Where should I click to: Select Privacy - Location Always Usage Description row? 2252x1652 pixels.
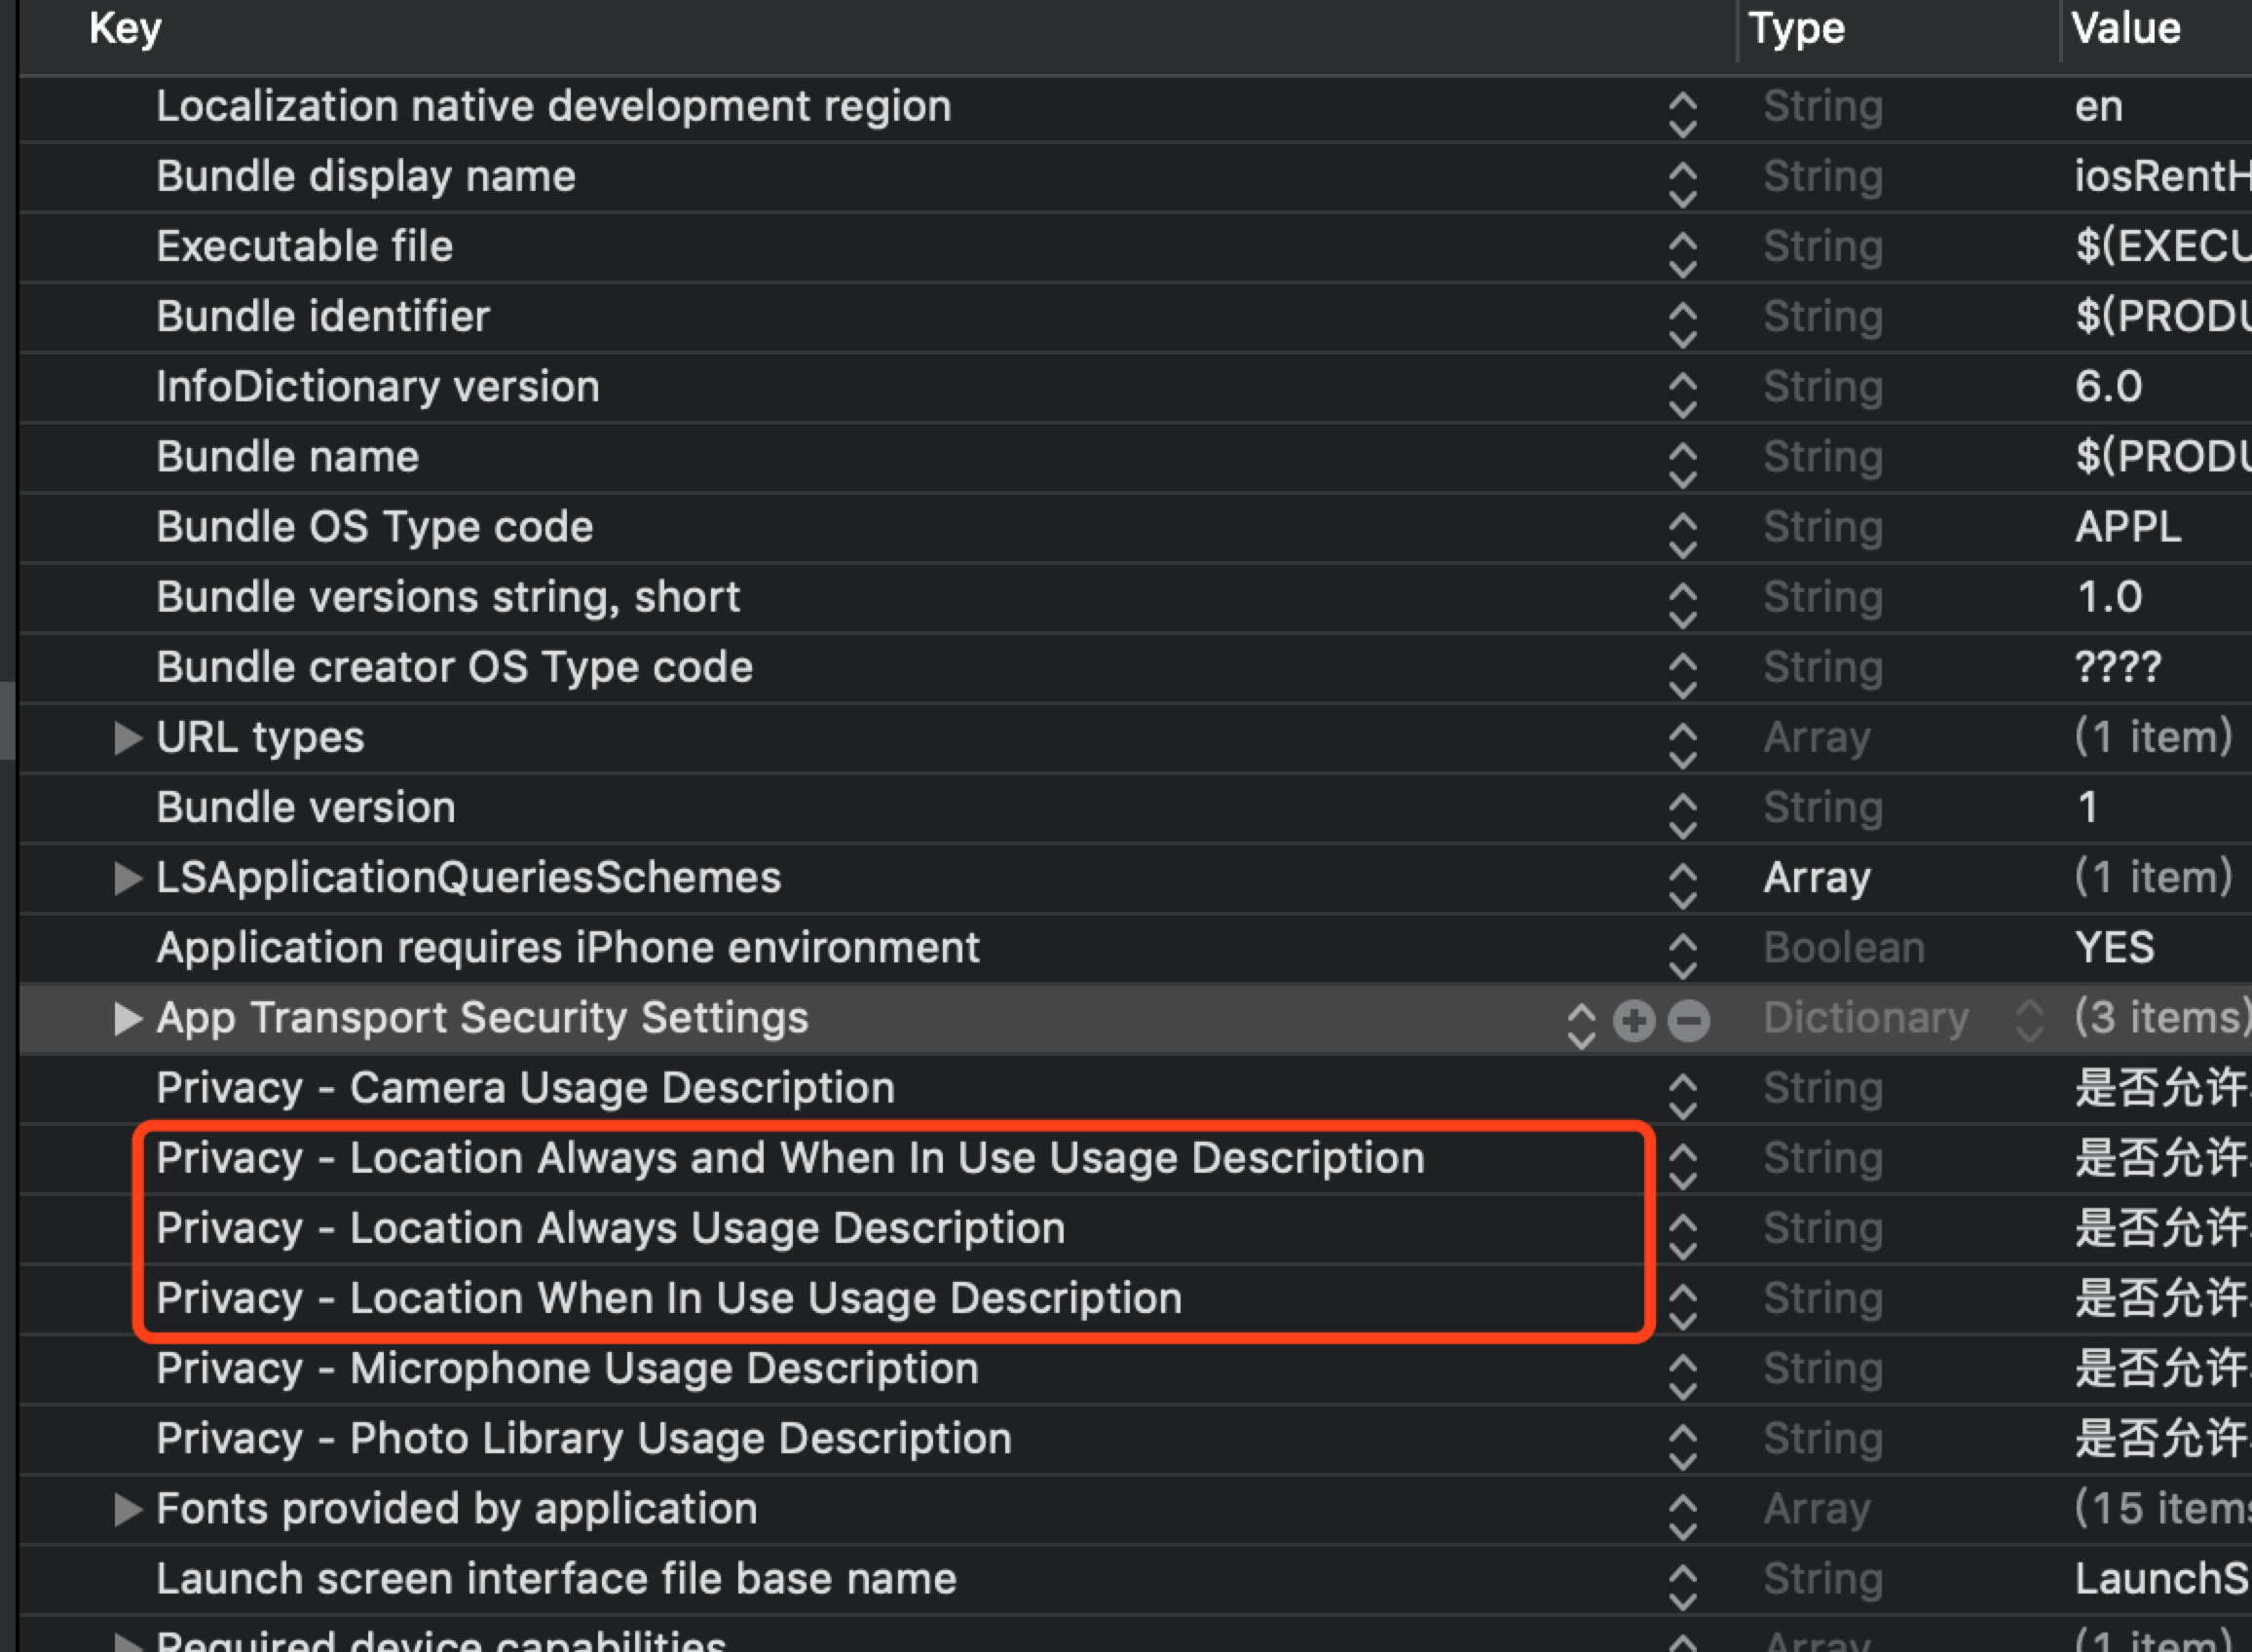610,1228
